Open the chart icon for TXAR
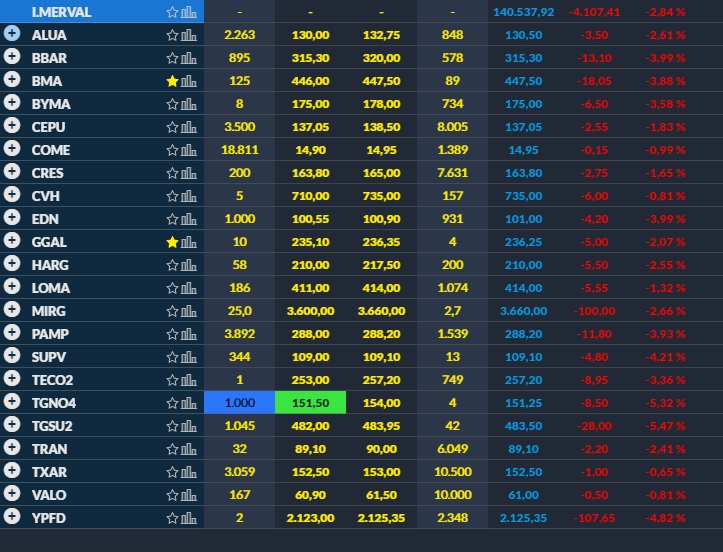 (189, 472)
